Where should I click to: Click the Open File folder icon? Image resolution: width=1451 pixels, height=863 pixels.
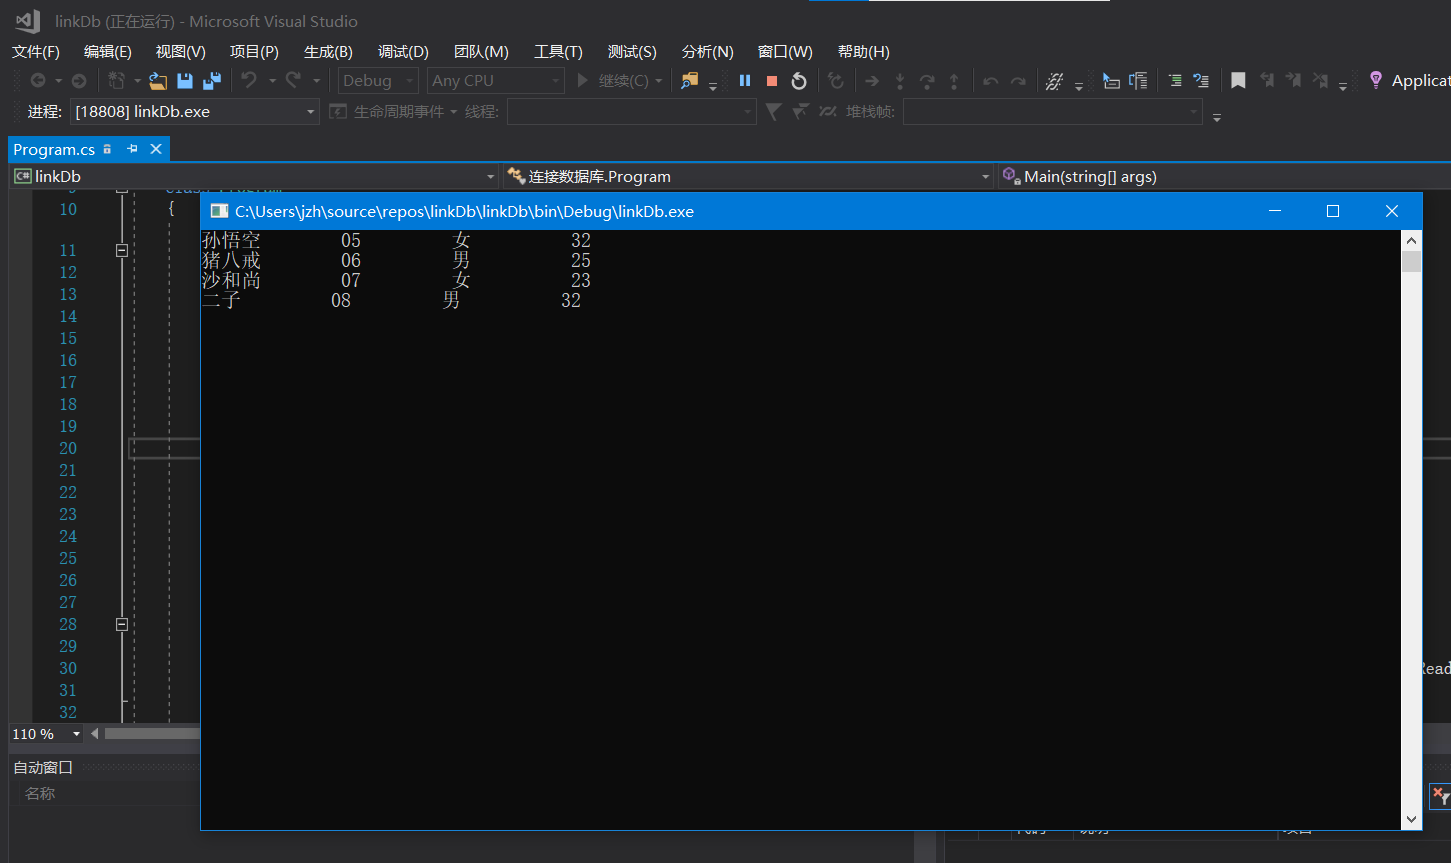(158, 81)
